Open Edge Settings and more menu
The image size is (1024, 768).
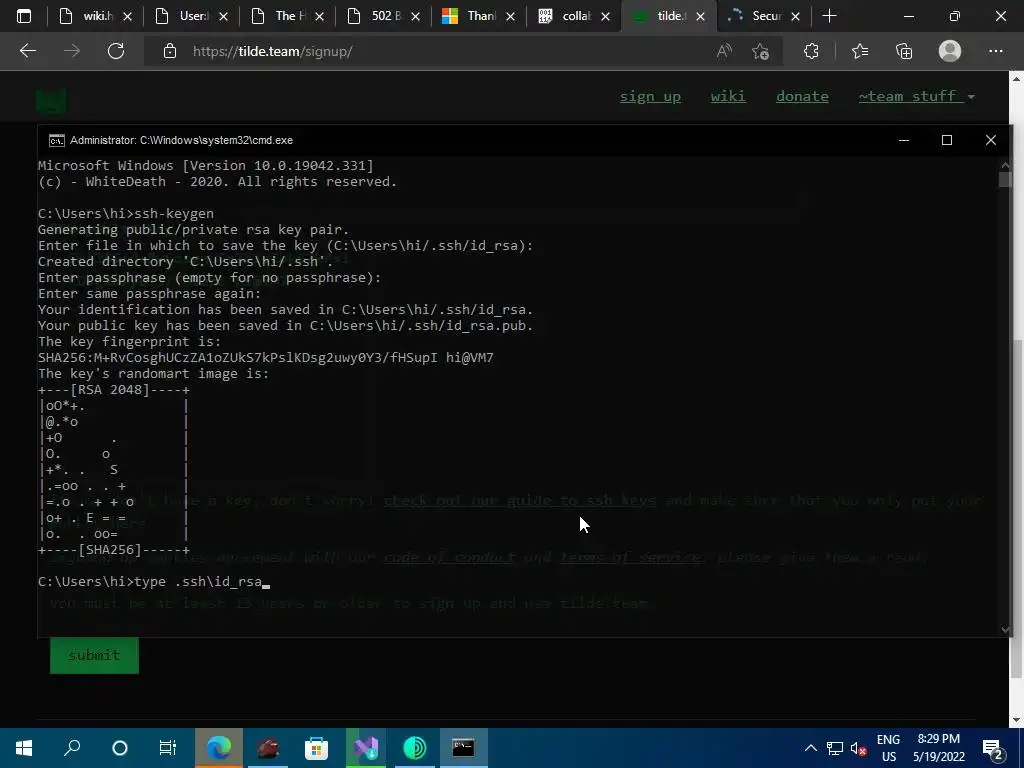pos(996,51)
